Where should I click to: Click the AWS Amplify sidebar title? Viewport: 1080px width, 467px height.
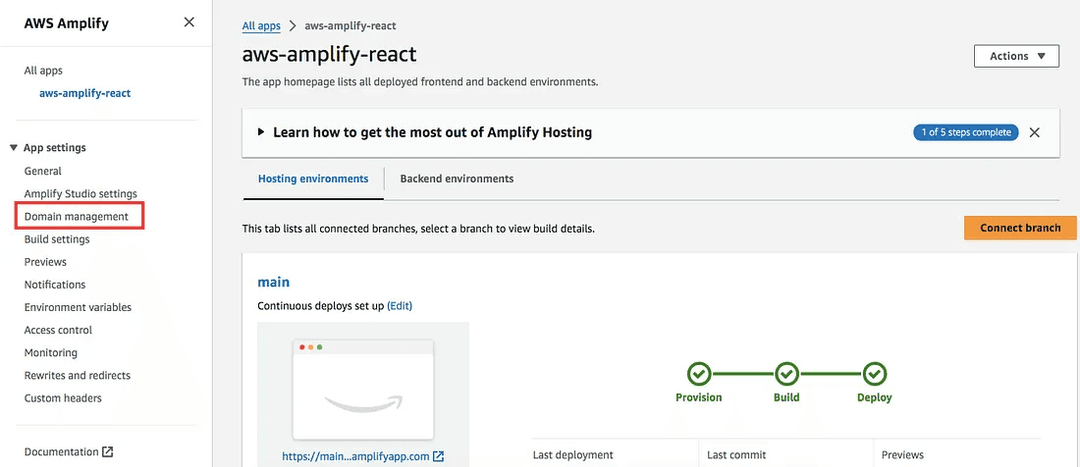click(x=66, y=23)
